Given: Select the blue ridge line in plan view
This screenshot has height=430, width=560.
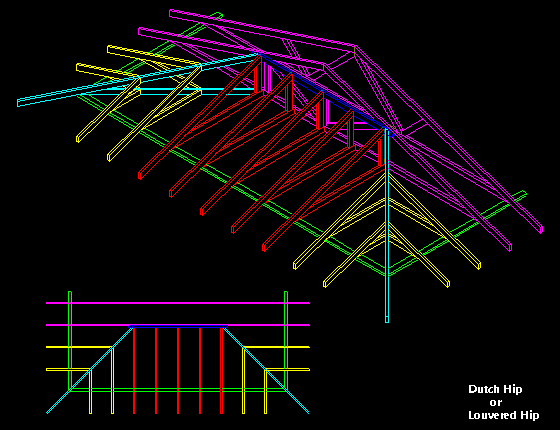Looking at the screenshot, I should [x=178, y=327].
